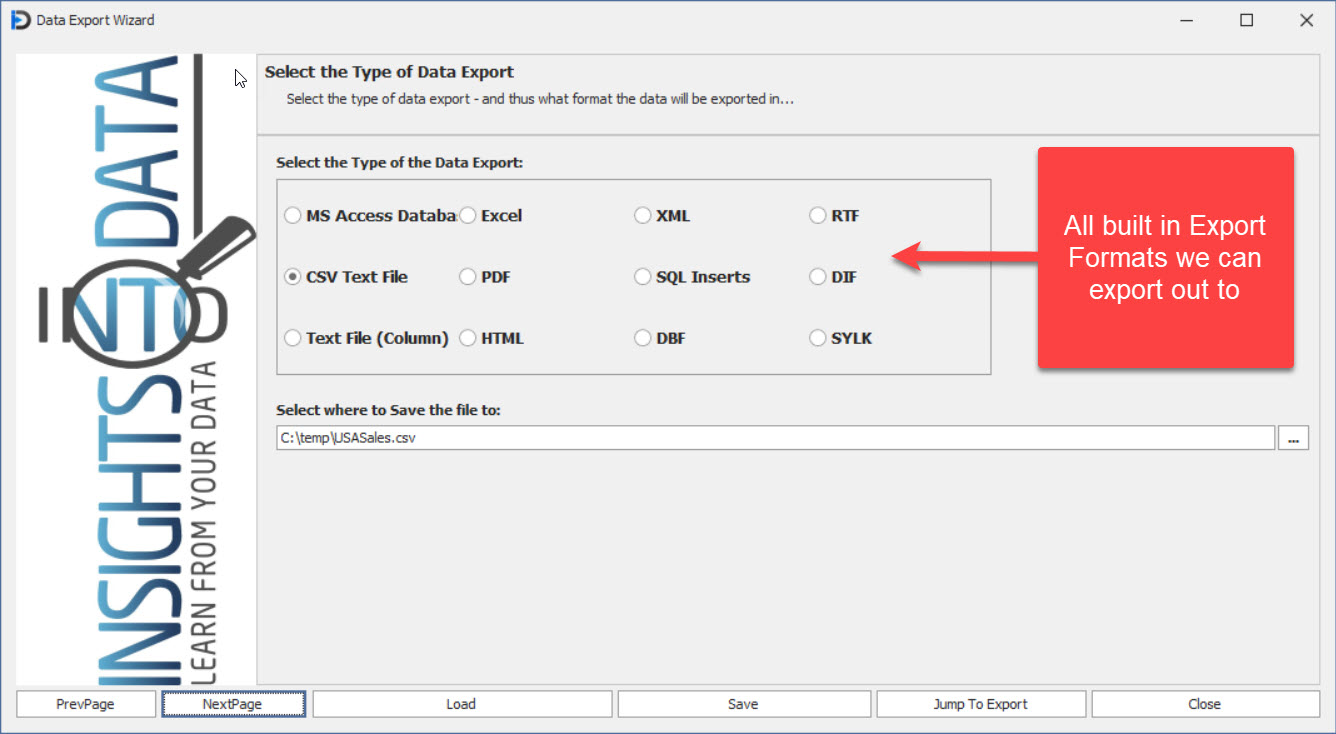1336x734 pixels.
Task: Click the Load button
Action: [x=461, y=704]
